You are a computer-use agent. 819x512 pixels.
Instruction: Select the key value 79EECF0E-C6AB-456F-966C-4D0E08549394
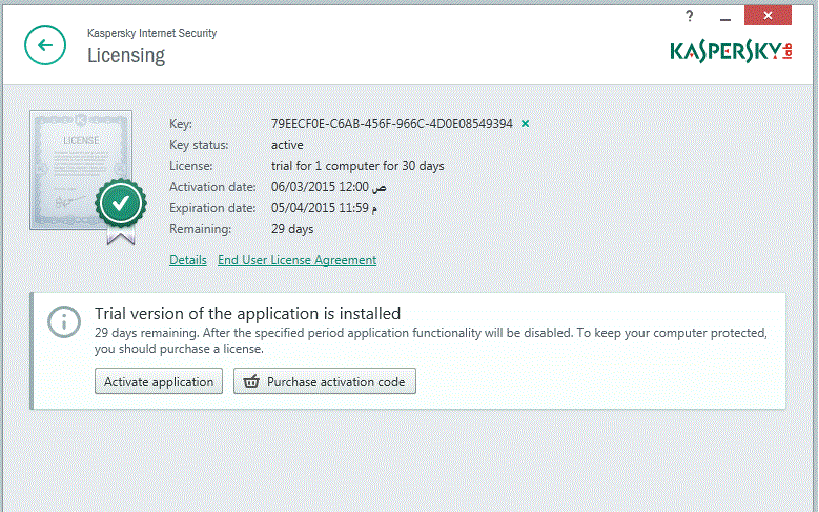[392, 124]
